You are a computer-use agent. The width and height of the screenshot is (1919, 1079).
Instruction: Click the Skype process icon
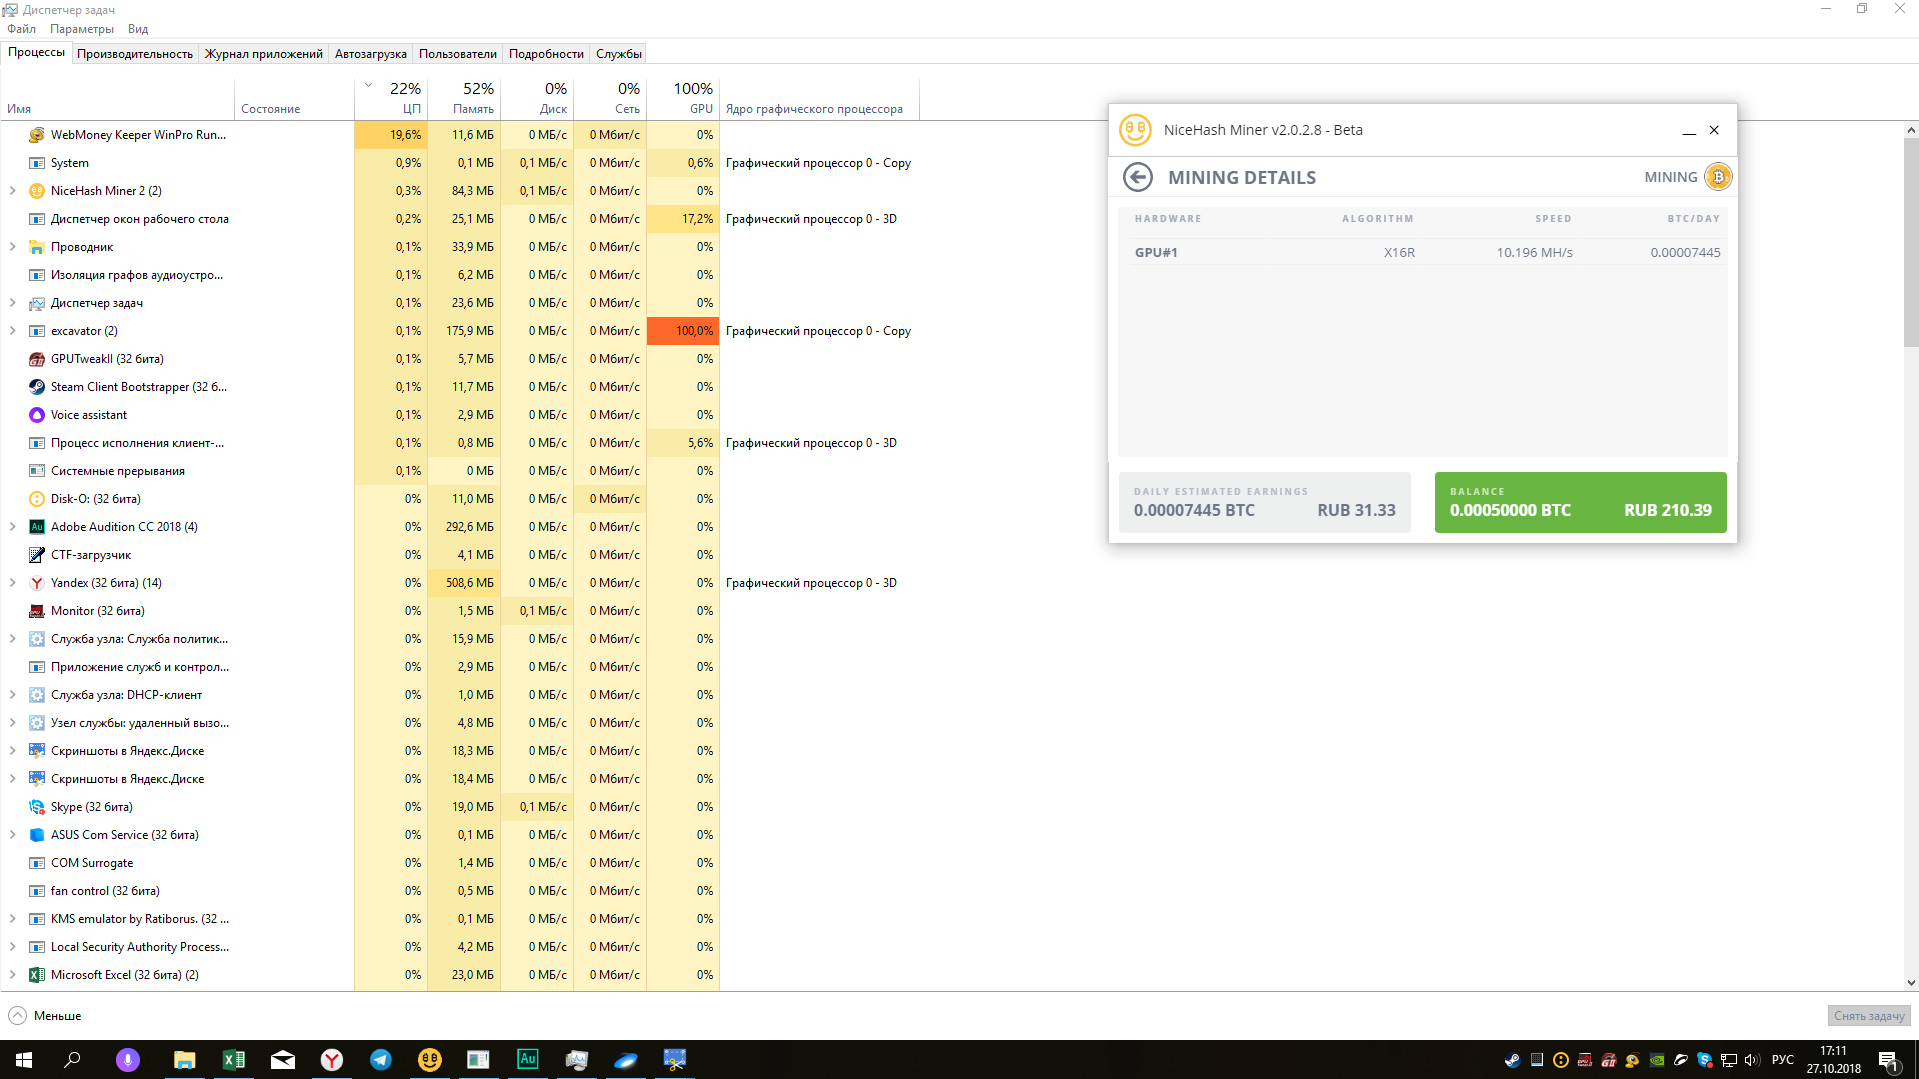point(37,807)
